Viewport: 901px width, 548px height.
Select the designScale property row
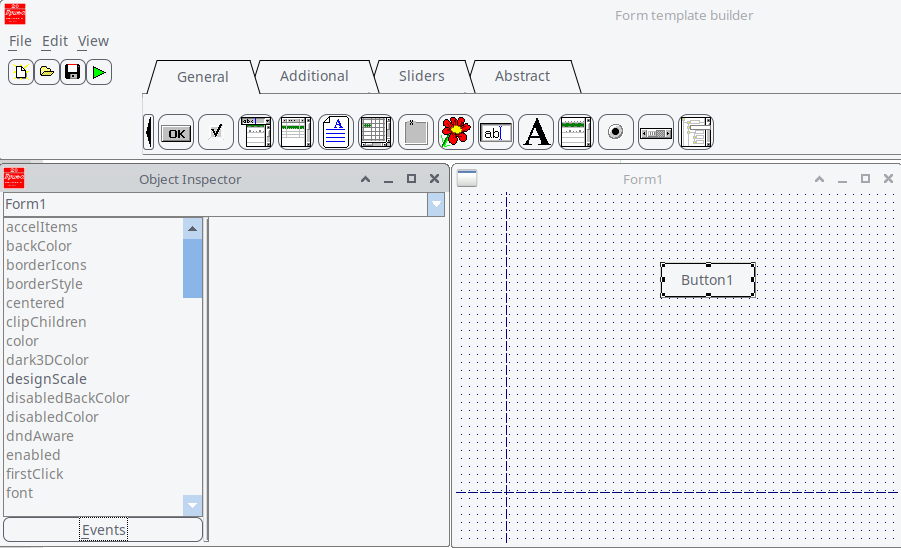click(46, 379)
